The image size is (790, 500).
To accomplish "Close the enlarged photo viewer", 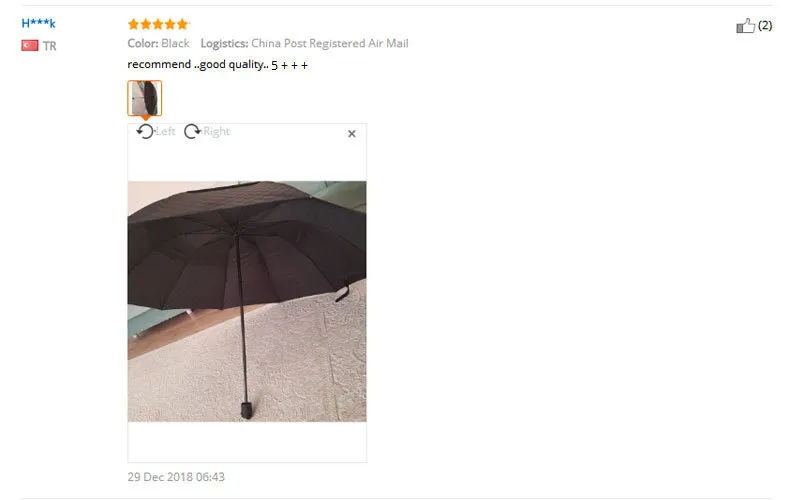I will click(352, 134).
